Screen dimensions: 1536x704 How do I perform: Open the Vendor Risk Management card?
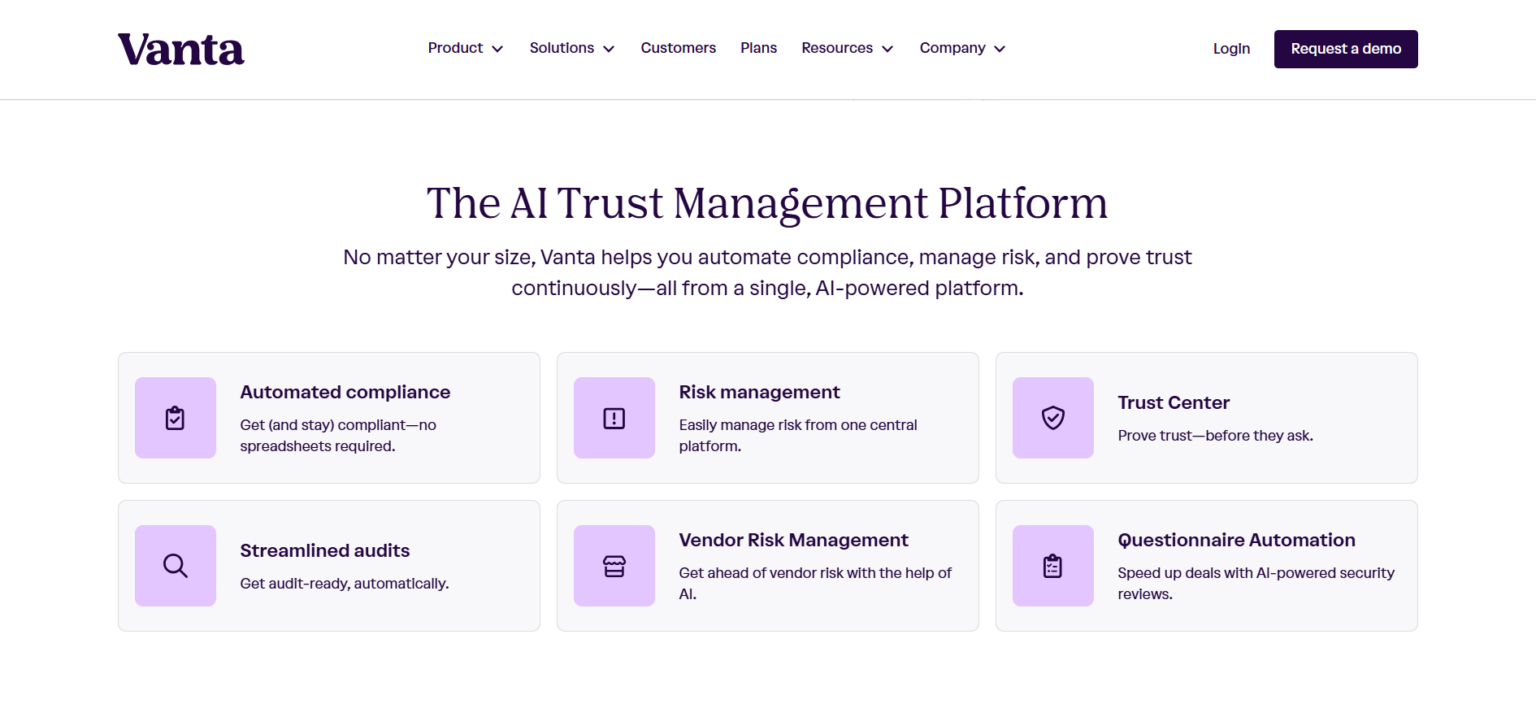click(x=767, y=566)
